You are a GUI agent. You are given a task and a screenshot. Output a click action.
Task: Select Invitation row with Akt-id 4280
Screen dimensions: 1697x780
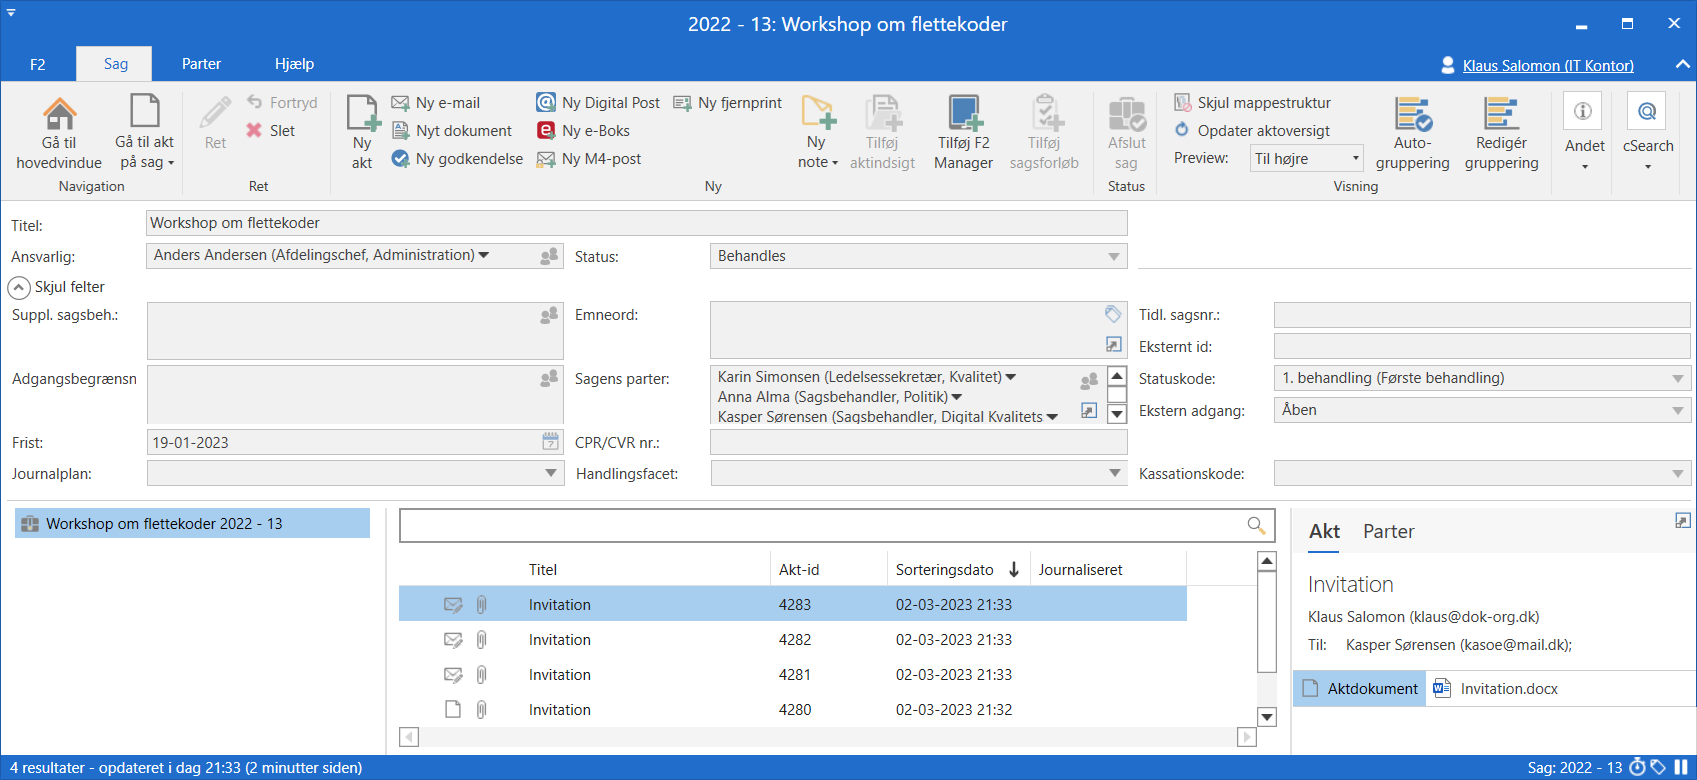793,709
